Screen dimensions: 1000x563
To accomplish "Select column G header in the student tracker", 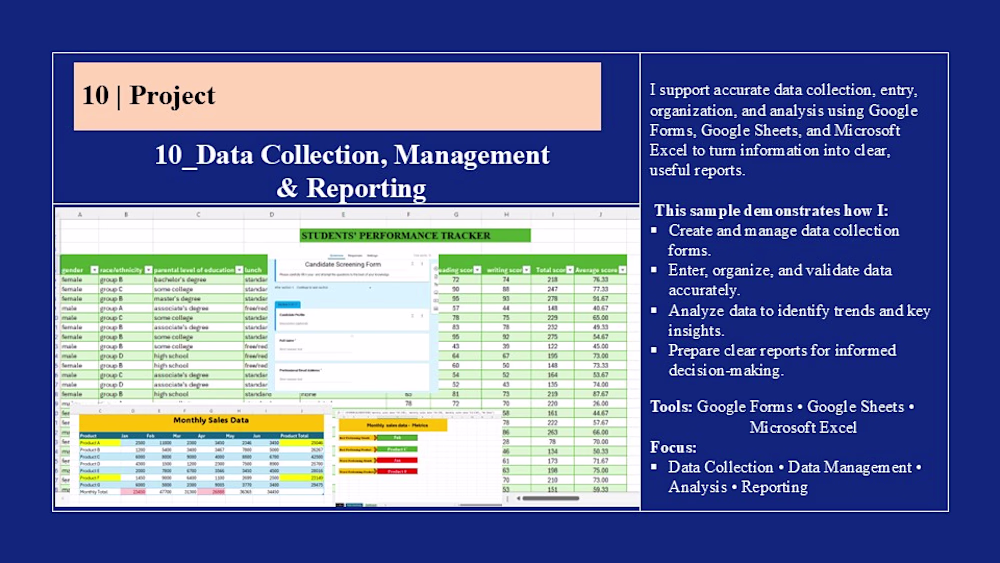I will pos(456,214).
